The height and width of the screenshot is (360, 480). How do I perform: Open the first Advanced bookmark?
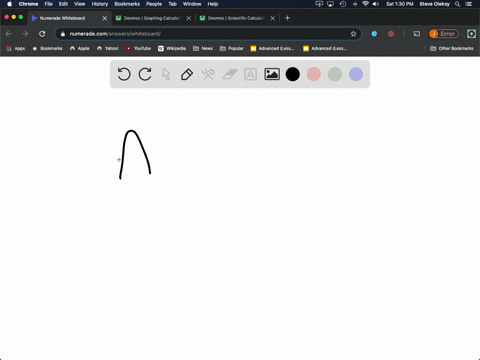tap(272, 48)
